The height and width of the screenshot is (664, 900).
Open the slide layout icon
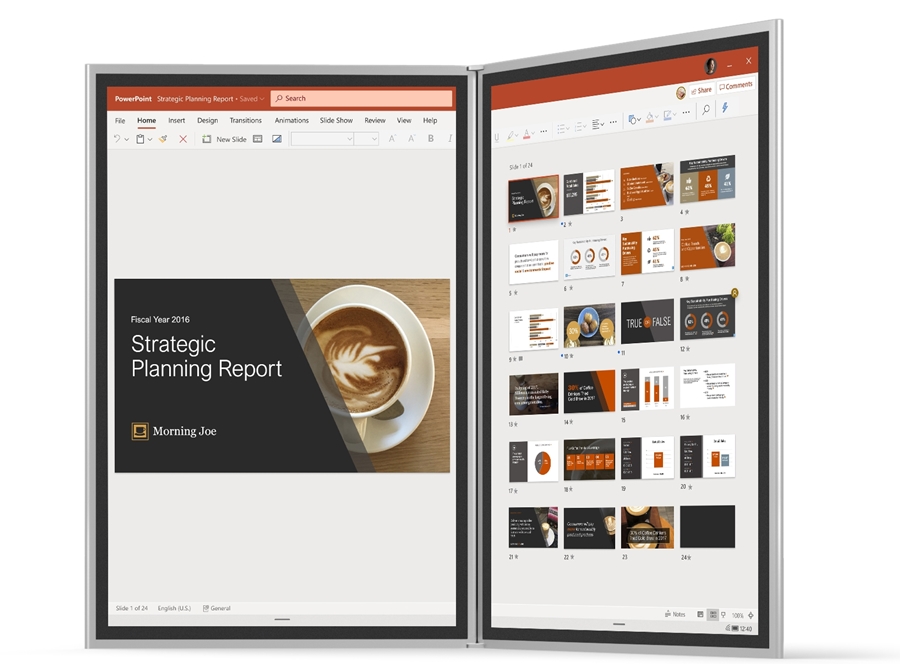(258, 139)
